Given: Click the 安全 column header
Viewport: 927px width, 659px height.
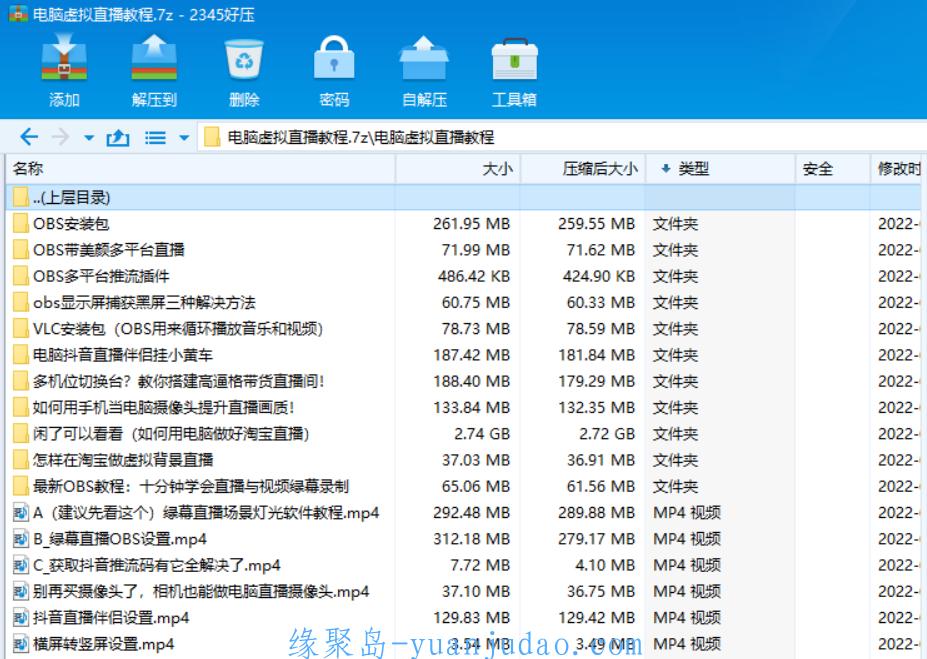Looking at the screenshot, I should 832,168.
